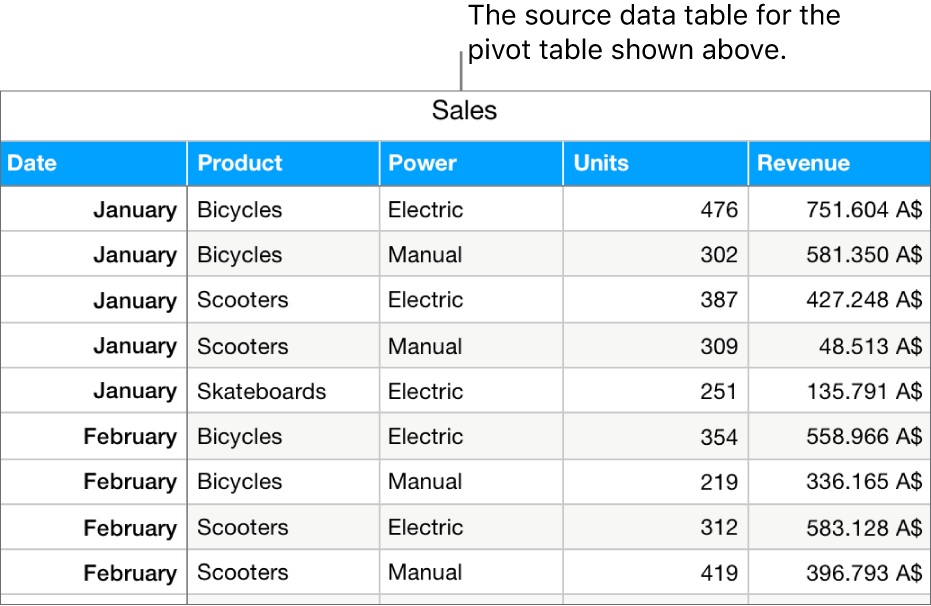Select the 135.791 A$ revenue cell

[864, 391]
